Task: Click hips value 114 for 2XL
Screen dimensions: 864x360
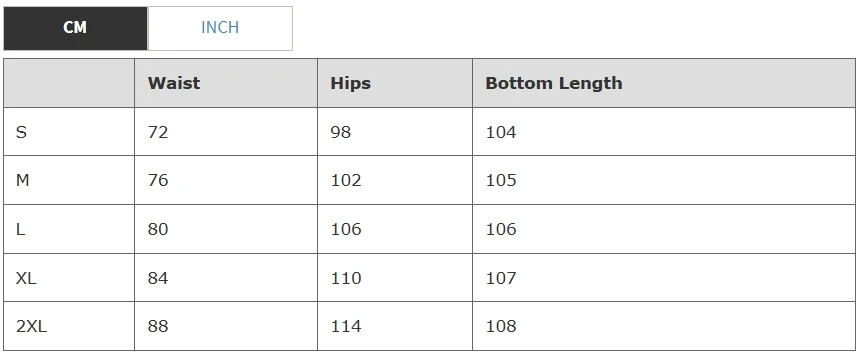Action: tap(346, 326)
